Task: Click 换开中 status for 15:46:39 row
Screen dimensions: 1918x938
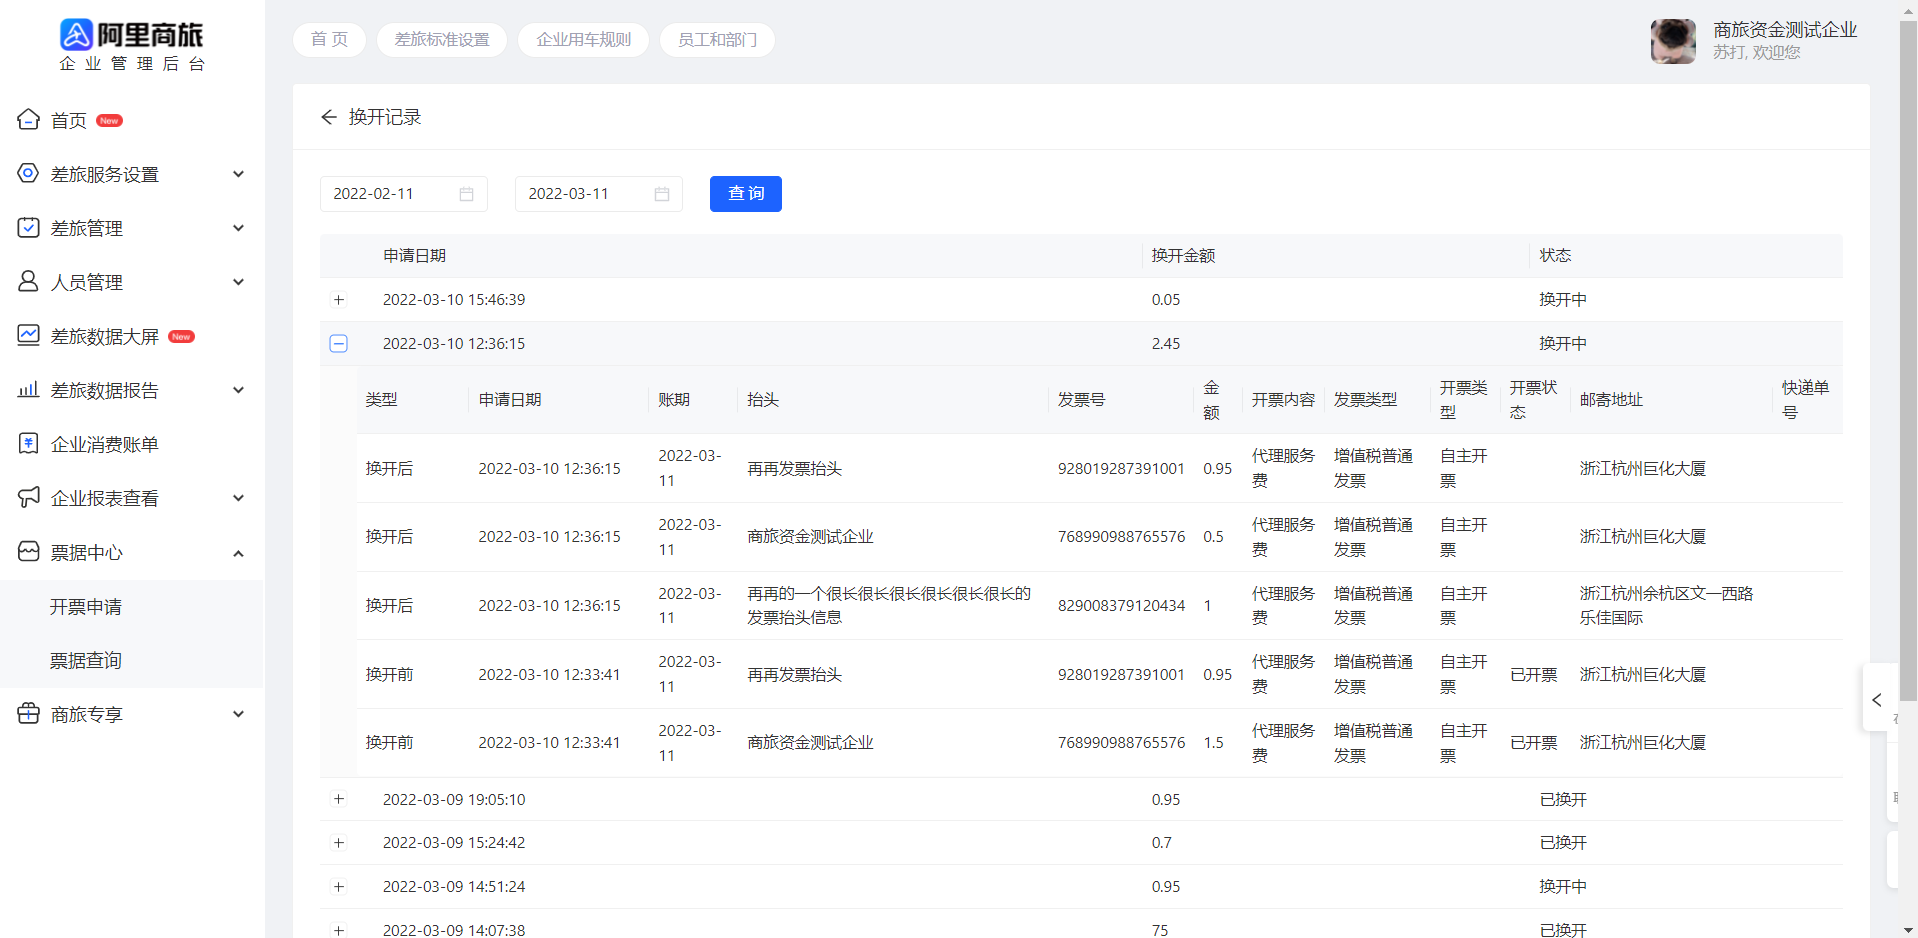Action: (1563, 300)
